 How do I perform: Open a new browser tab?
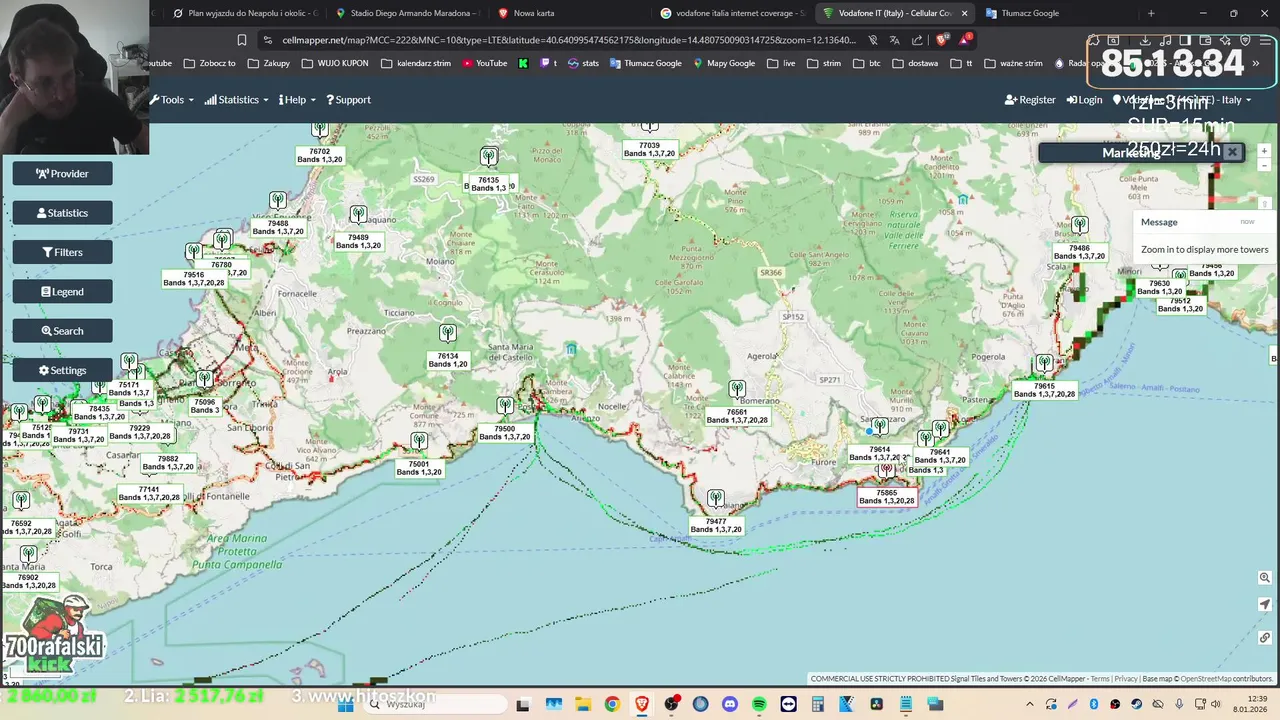tap(1151, 13)
